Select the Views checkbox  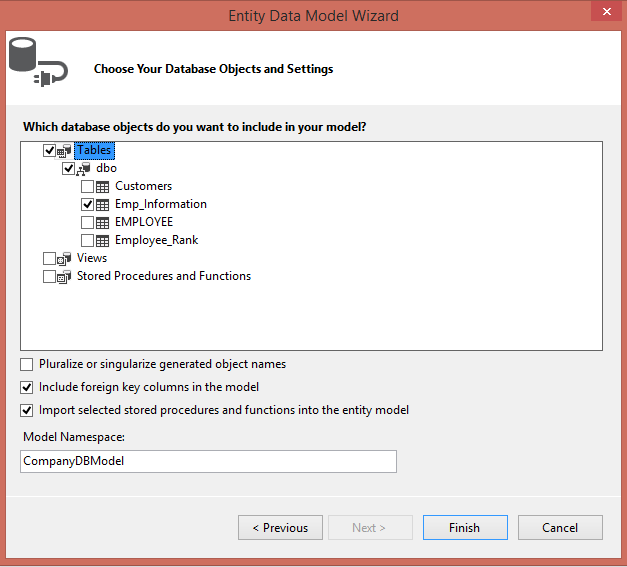click(x=49, y=258)
